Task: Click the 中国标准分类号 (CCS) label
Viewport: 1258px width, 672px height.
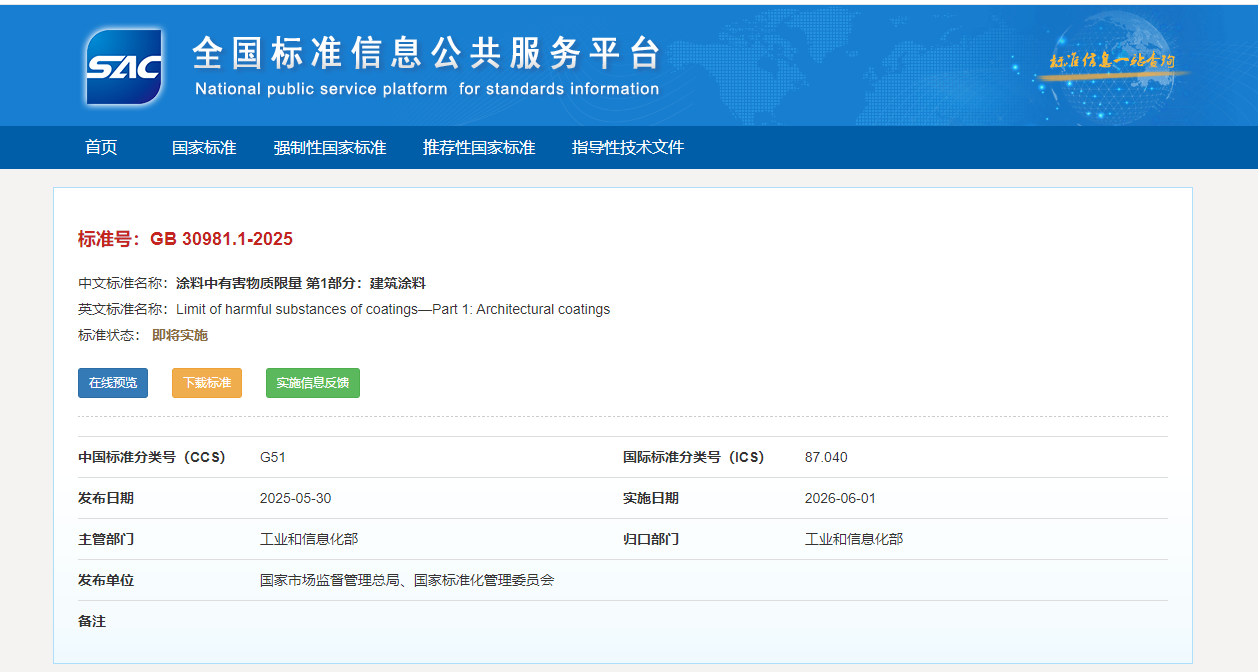Action: pyautogui.click(x=152, y=457)
